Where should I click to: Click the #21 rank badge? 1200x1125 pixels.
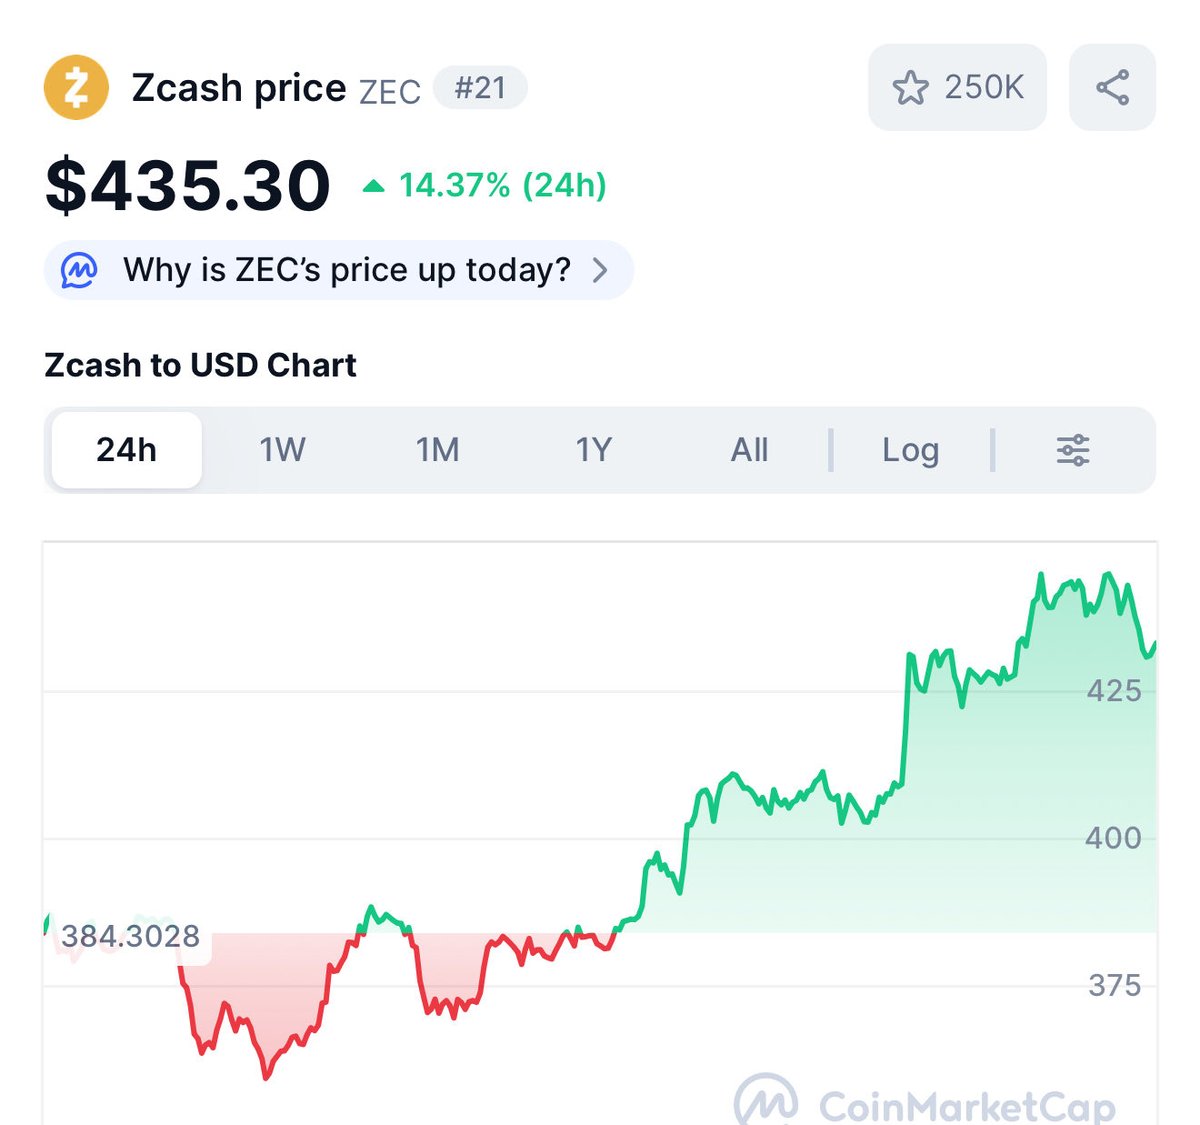(x=480, y=88)
